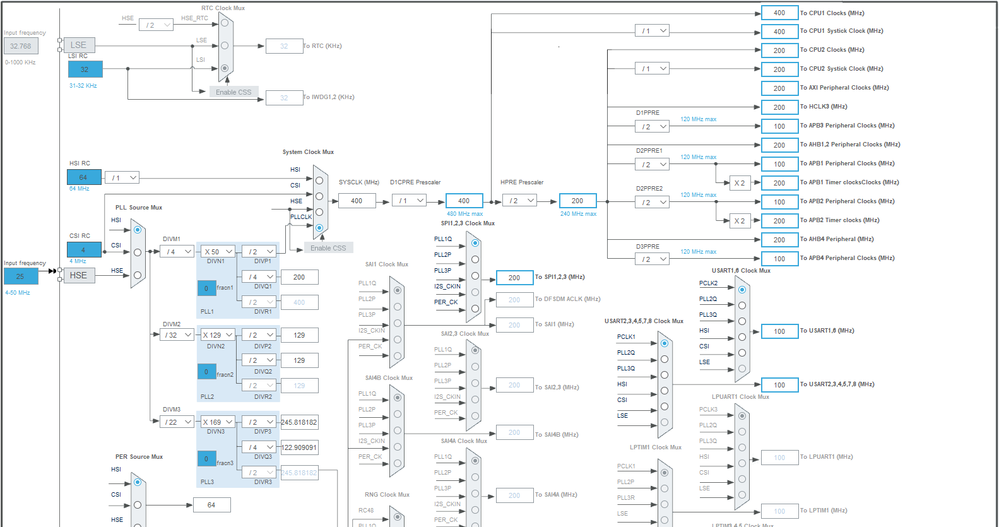Click the fracn1 value field in PLL1
Viewport: 999px width, 527px height.
[x=206, y=289]
